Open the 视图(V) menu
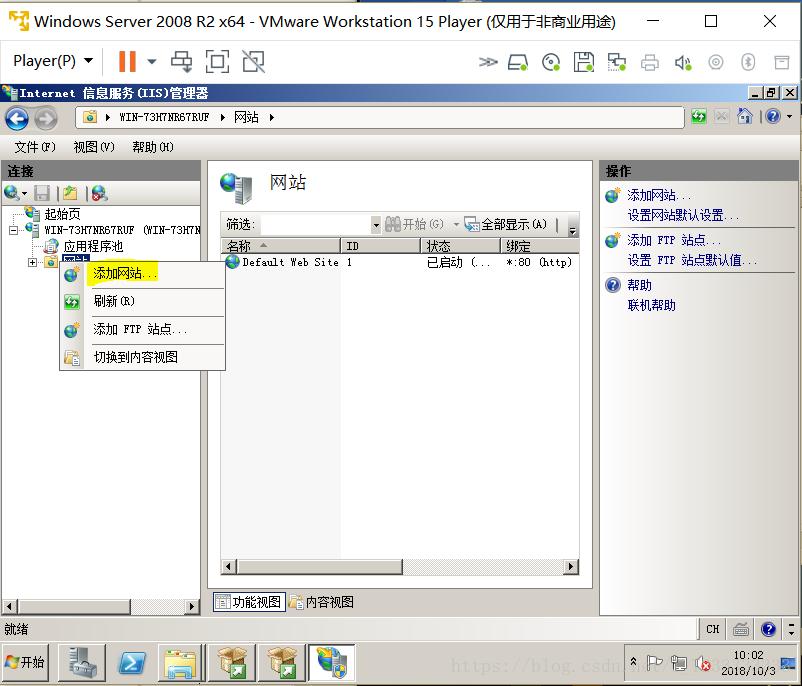802x686 pixels. (x=94, y=147)
